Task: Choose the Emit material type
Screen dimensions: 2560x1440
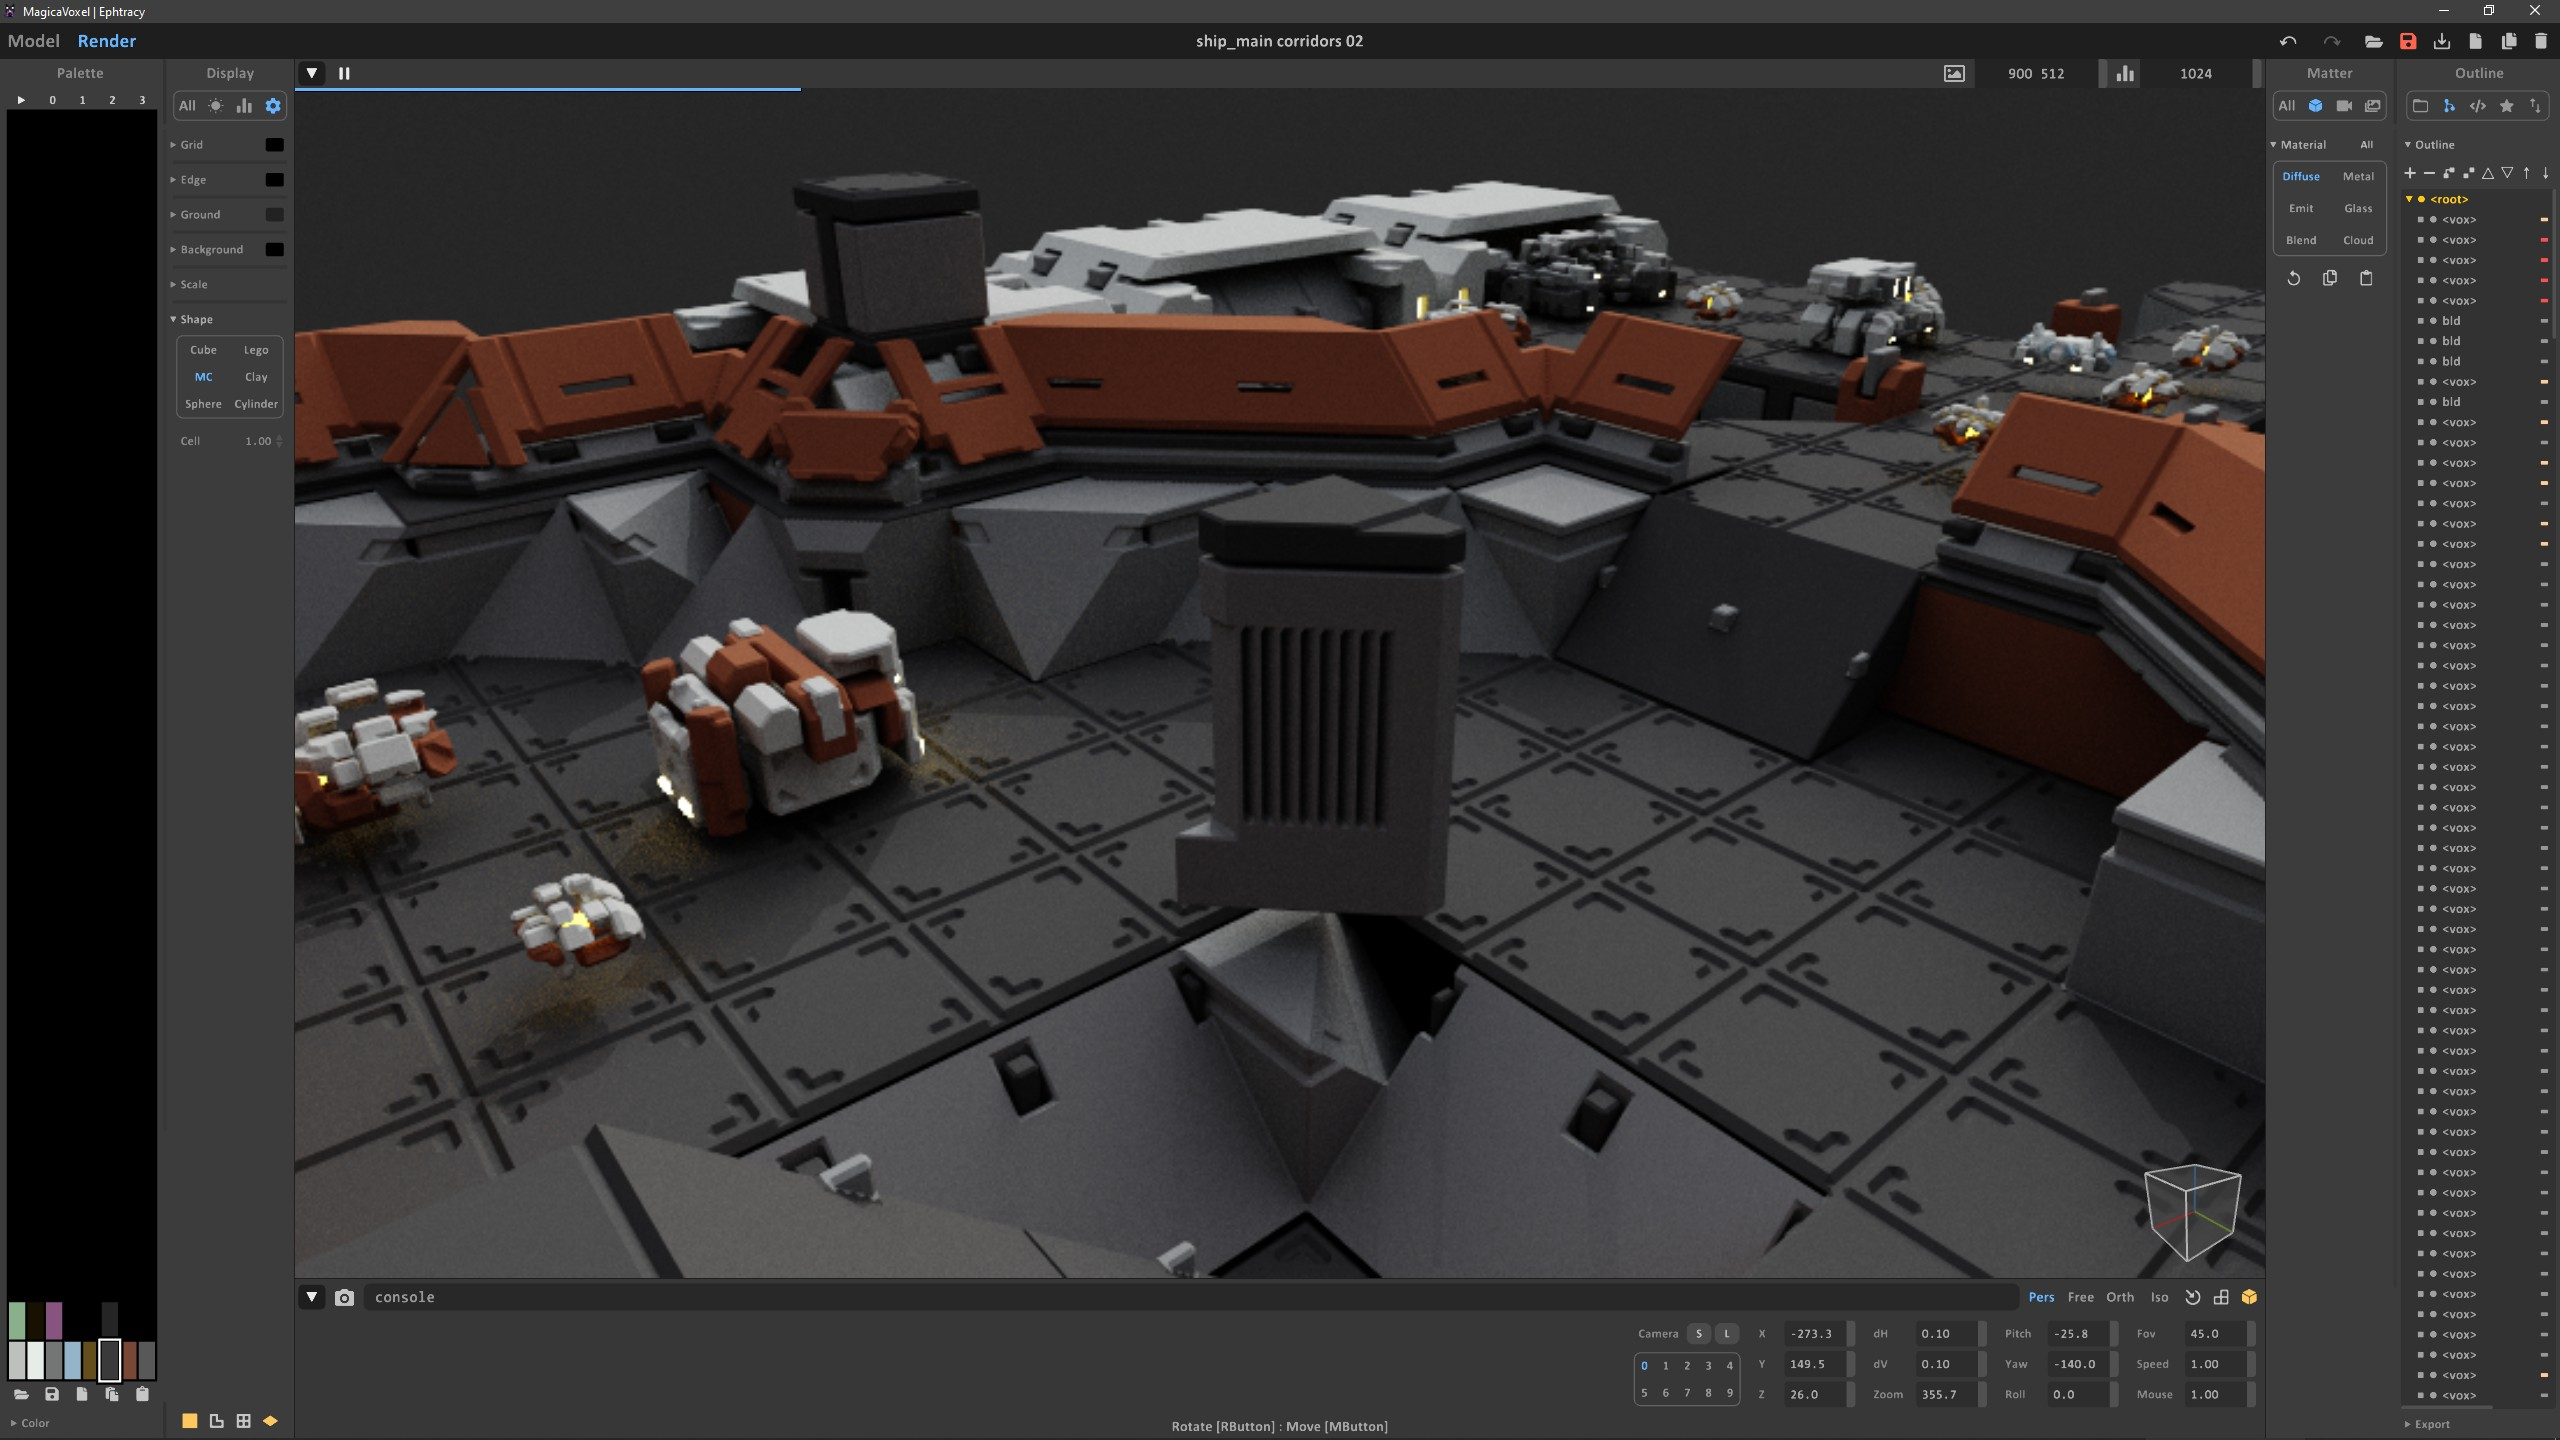Action: coord(2301,208)
